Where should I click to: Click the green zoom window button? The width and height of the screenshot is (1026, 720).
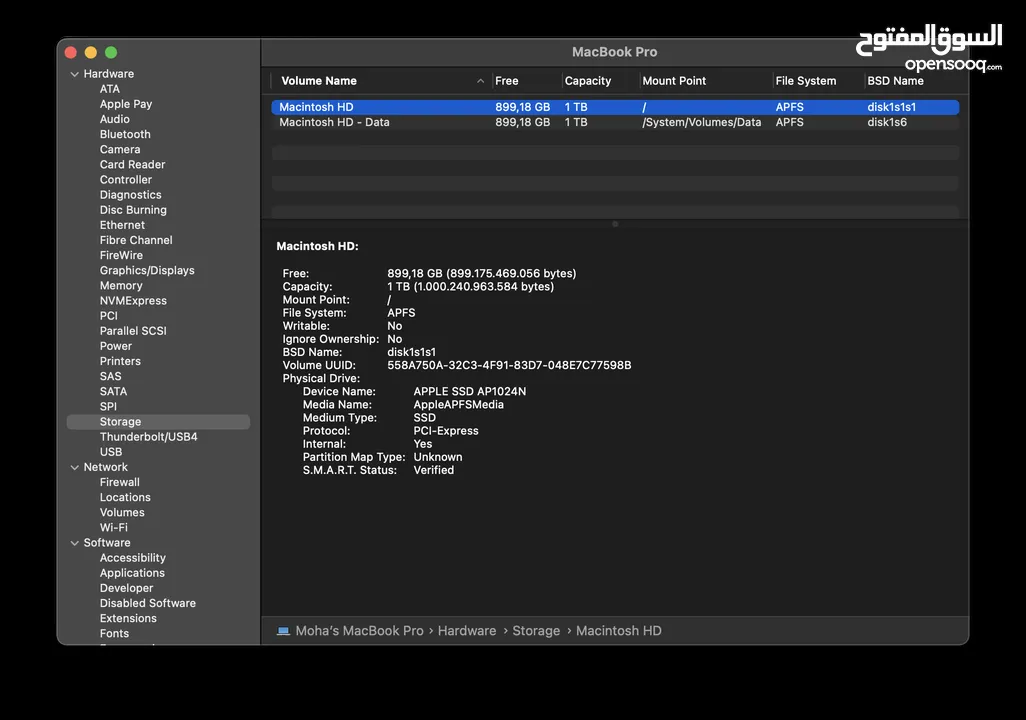point(111,52)
